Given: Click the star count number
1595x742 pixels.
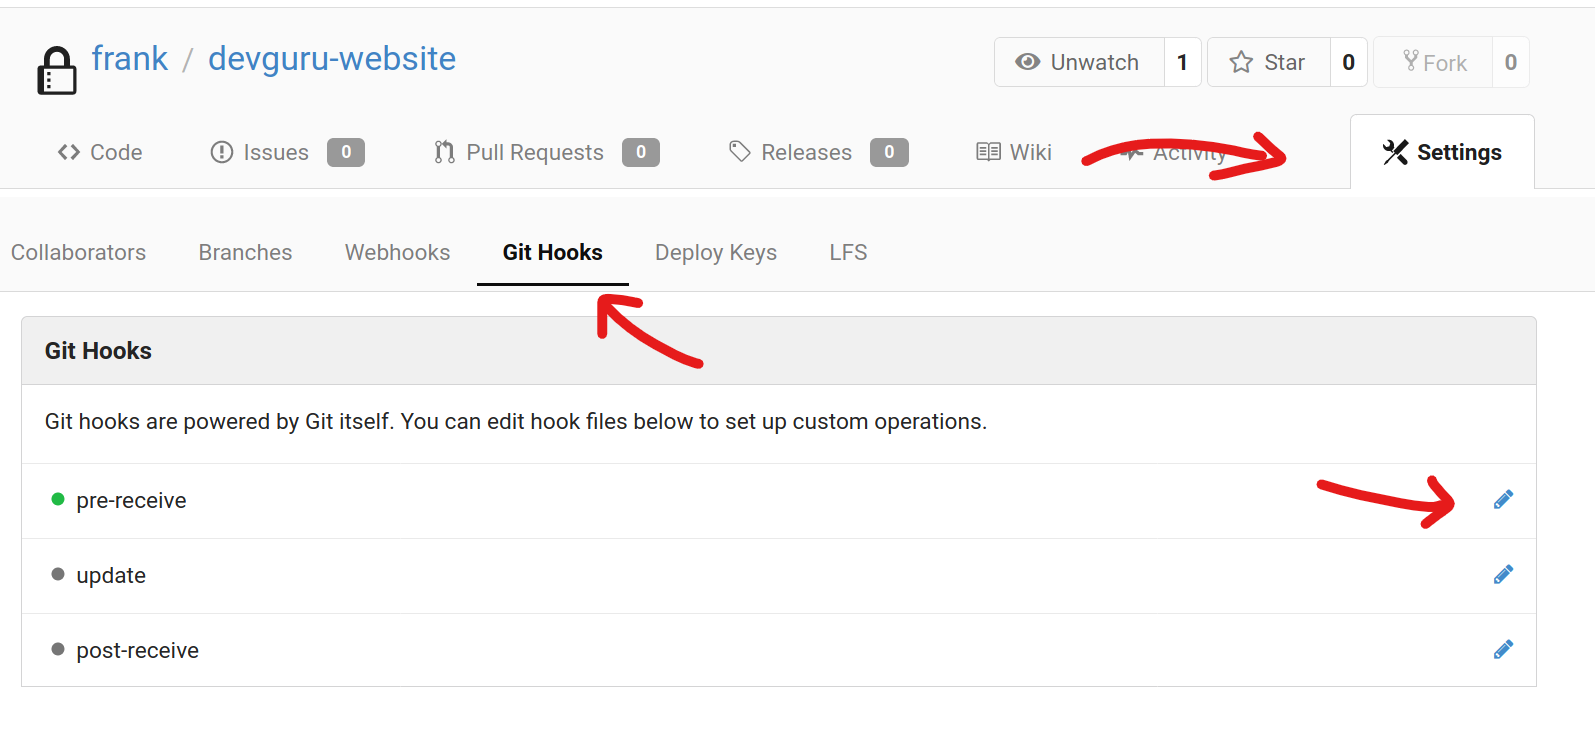Looking at the screenshot, I should pyautogui.click(x=1348, y=62).
